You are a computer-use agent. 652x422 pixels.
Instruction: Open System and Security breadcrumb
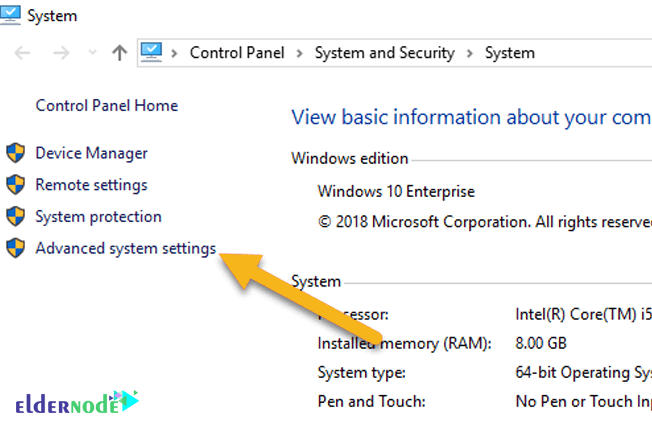[x=385, y=53]
